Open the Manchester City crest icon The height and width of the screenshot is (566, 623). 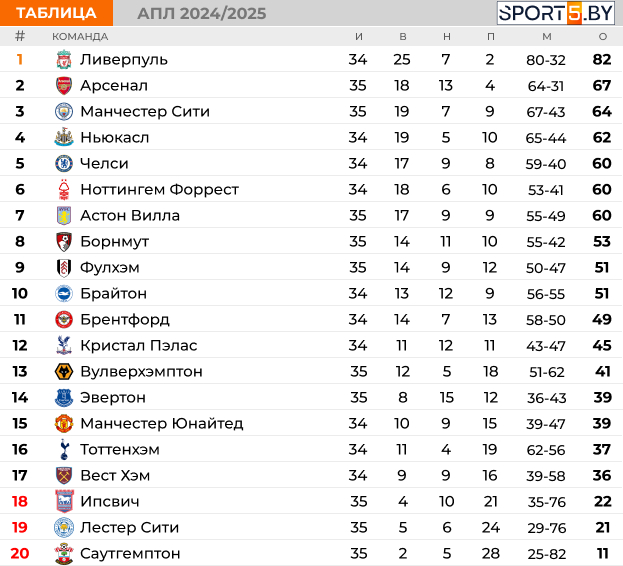tap(64, 112)
